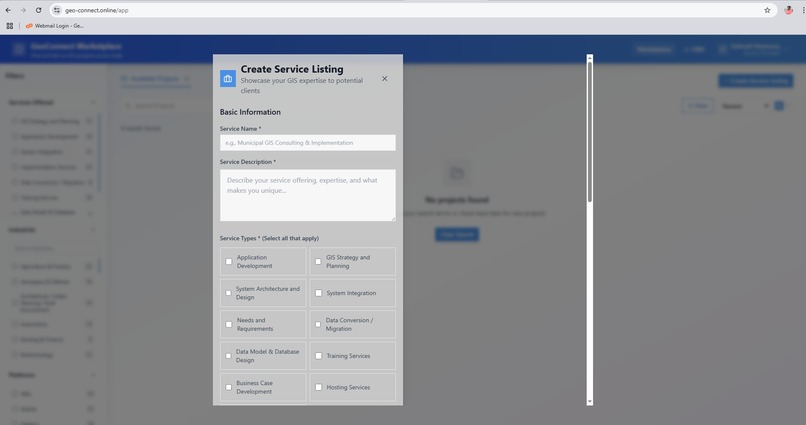This screenshot has height=425, width=806.
Task: Close the Create Service Listing dialog
Action: [384, 79]
